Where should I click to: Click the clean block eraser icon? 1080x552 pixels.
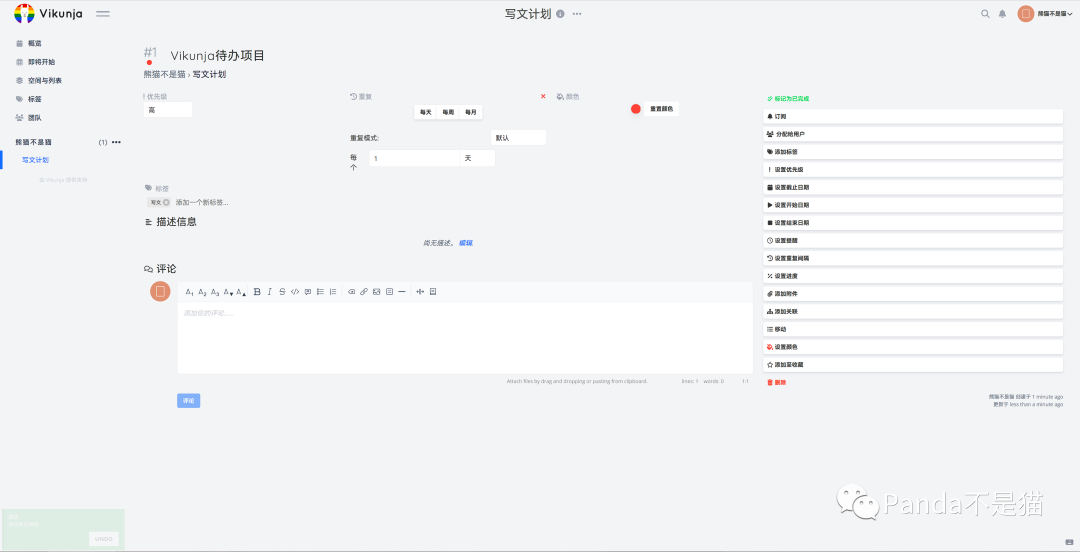pos(351,292)
